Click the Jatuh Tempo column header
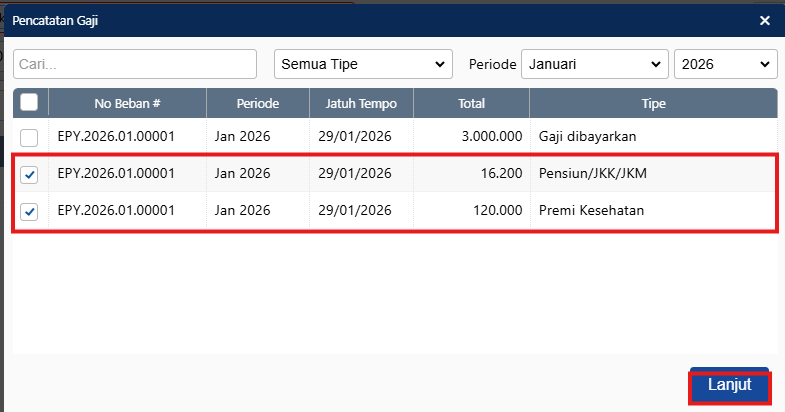 click(361, 103)
